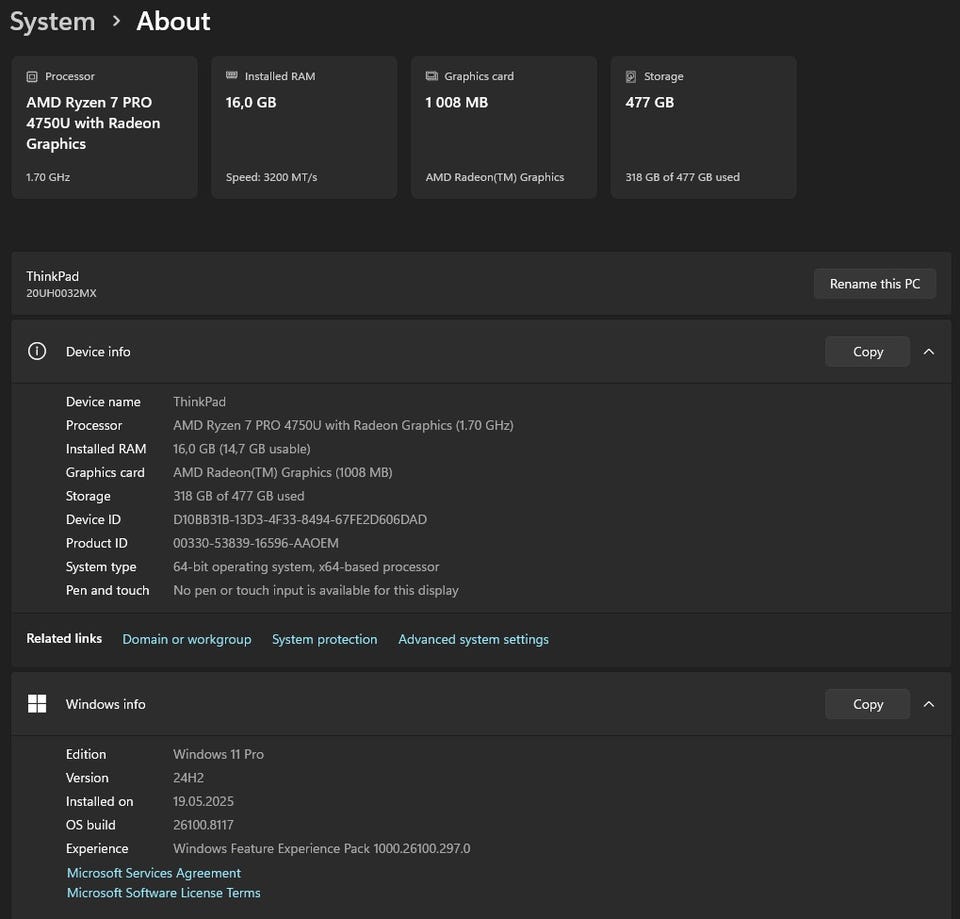Copy the Windows info details
Image resolution: width=960 pixels, height=919 pixels.
[867, 704]
